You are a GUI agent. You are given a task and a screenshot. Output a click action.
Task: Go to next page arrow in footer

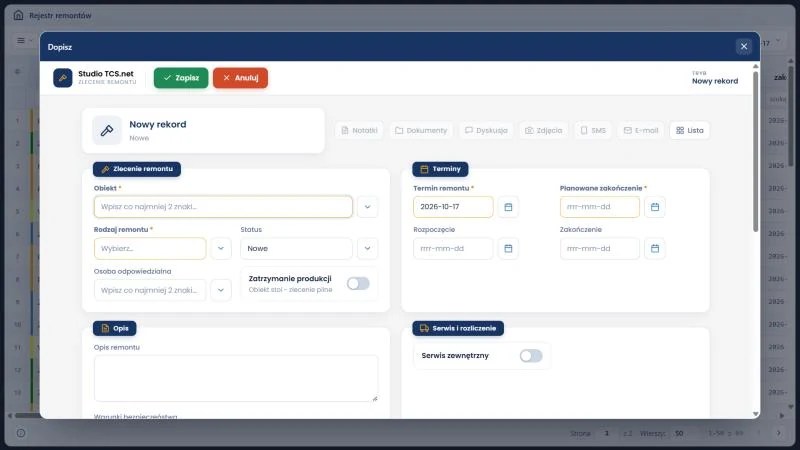779,433
